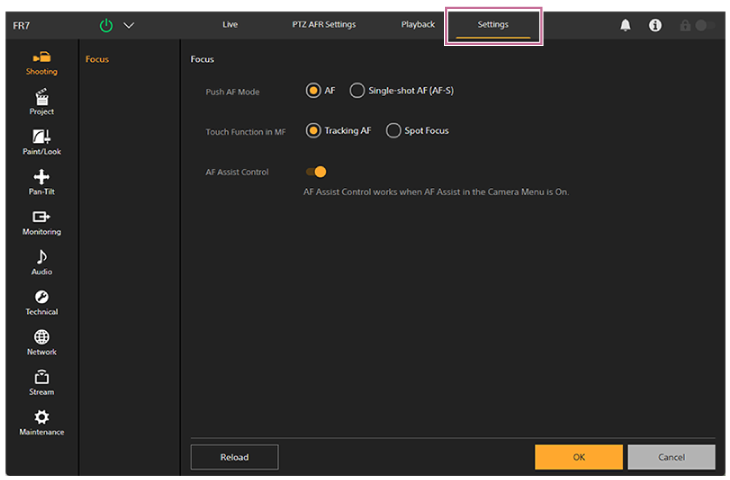The image size is (730, 480).
Task: Choose Spot Focus radio button
Action: point(393,131)
